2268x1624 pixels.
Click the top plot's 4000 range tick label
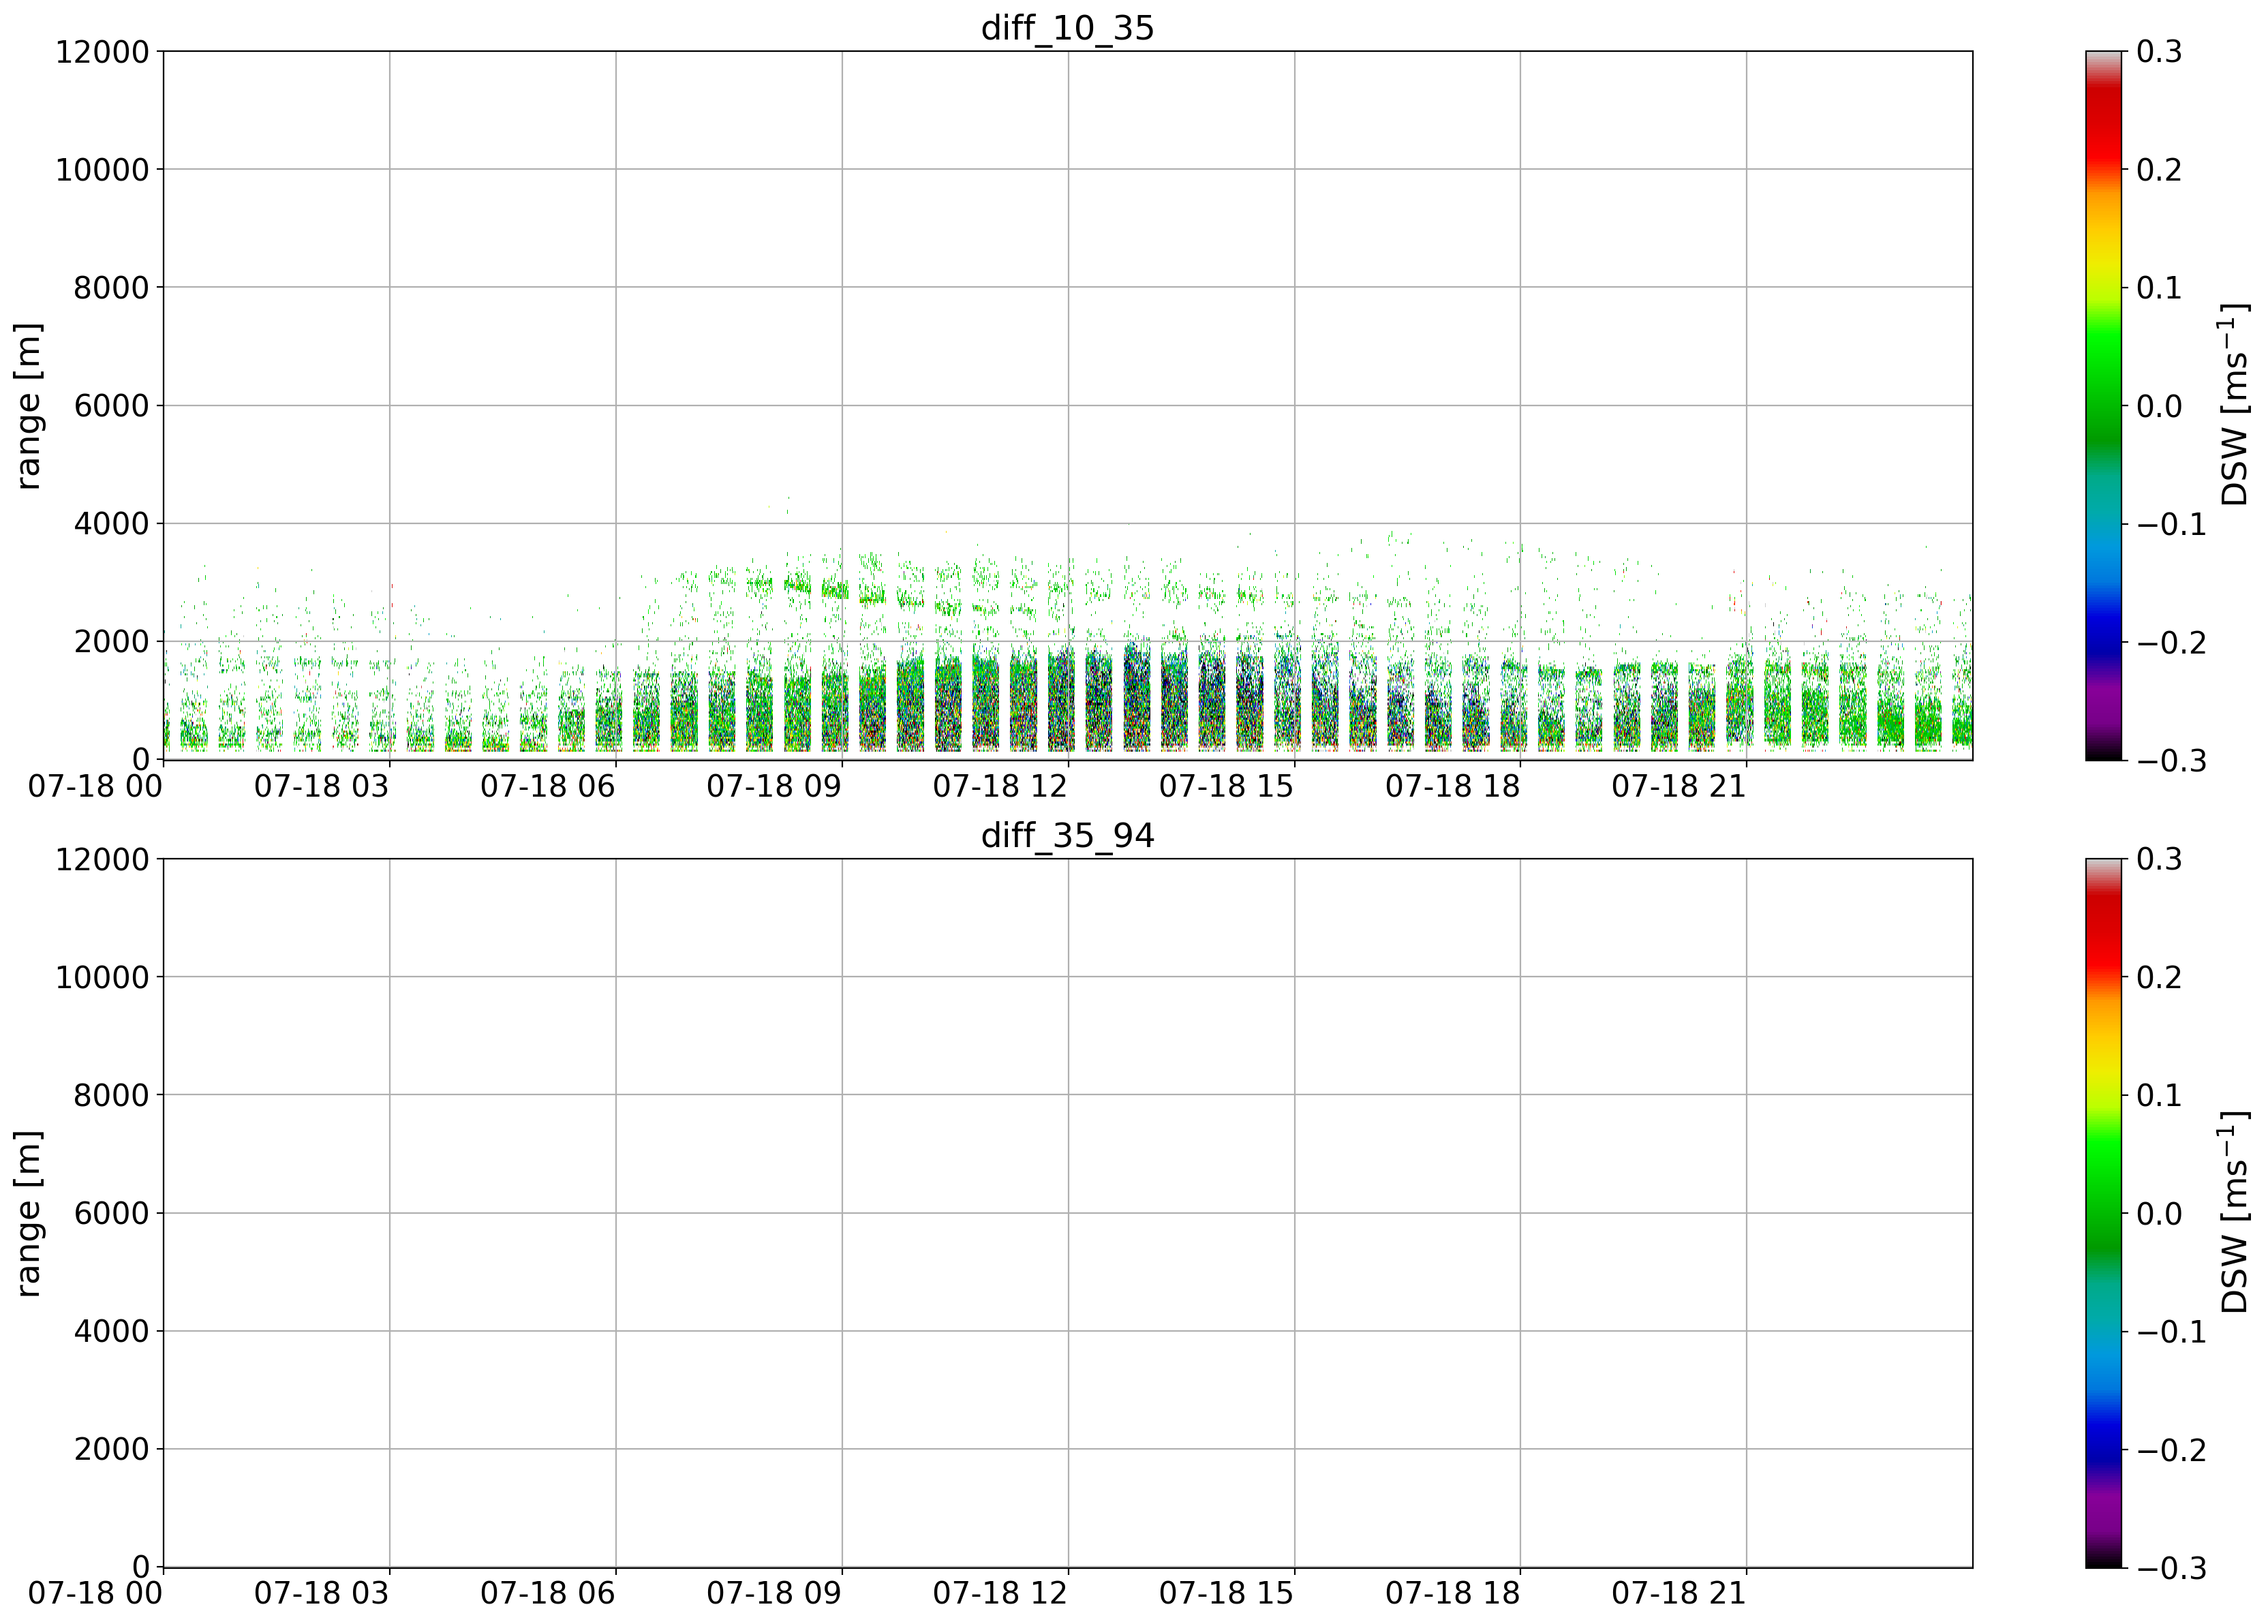pos(111,524)
